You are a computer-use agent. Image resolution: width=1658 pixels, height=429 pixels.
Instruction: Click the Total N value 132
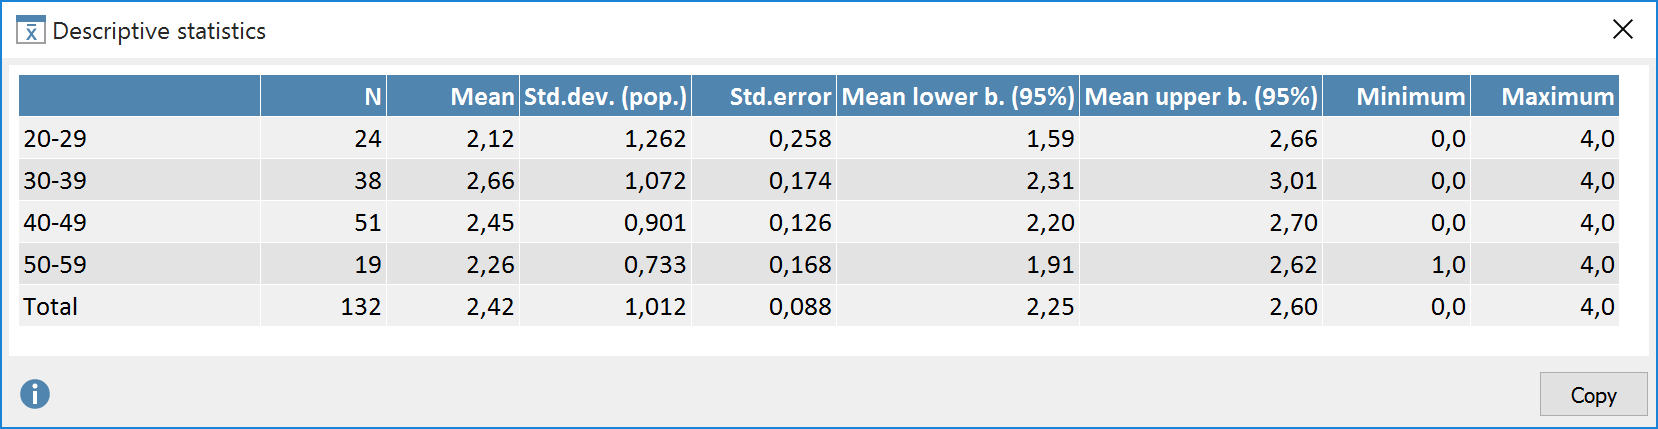point(361,307)
